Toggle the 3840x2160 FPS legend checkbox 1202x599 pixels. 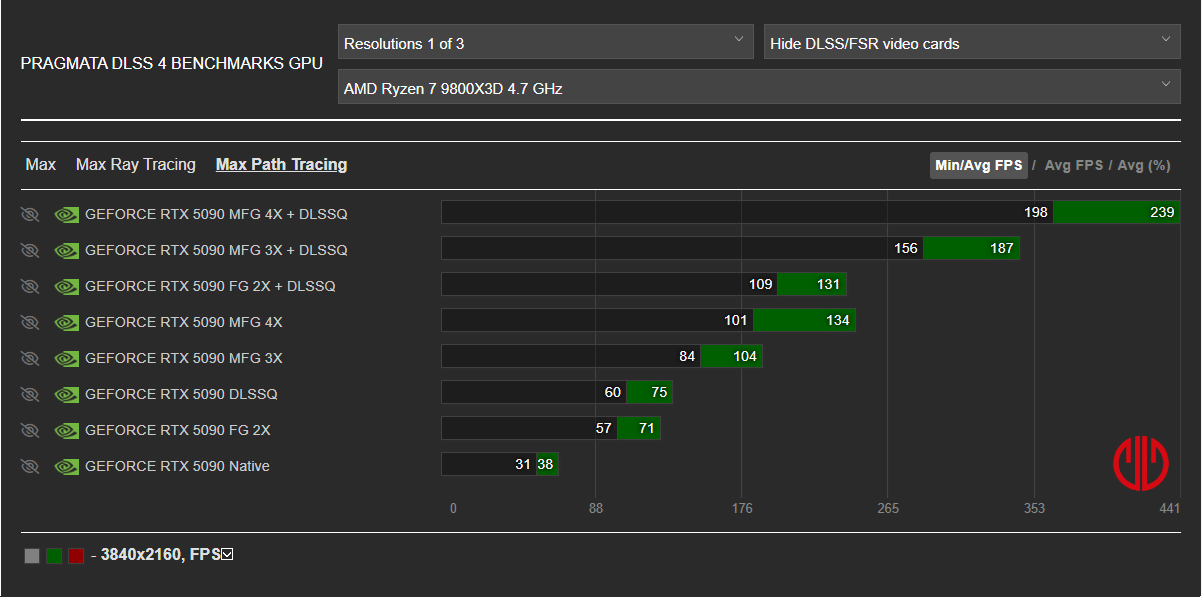click(x=227, y=554)
